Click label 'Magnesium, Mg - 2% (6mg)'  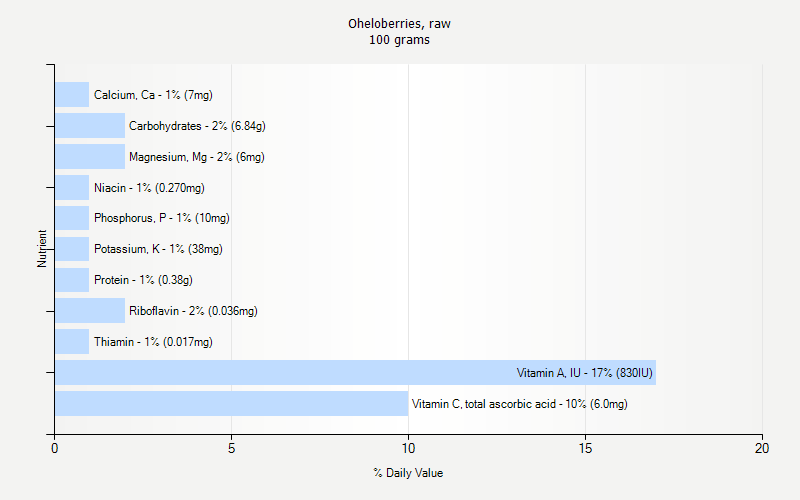click(196, 157)
